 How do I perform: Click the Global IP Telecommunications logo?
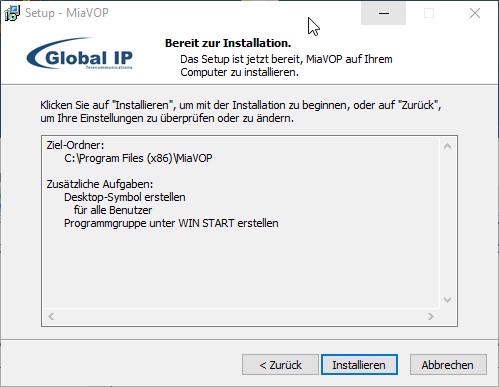pyautogui.click(x=80, y=54)
